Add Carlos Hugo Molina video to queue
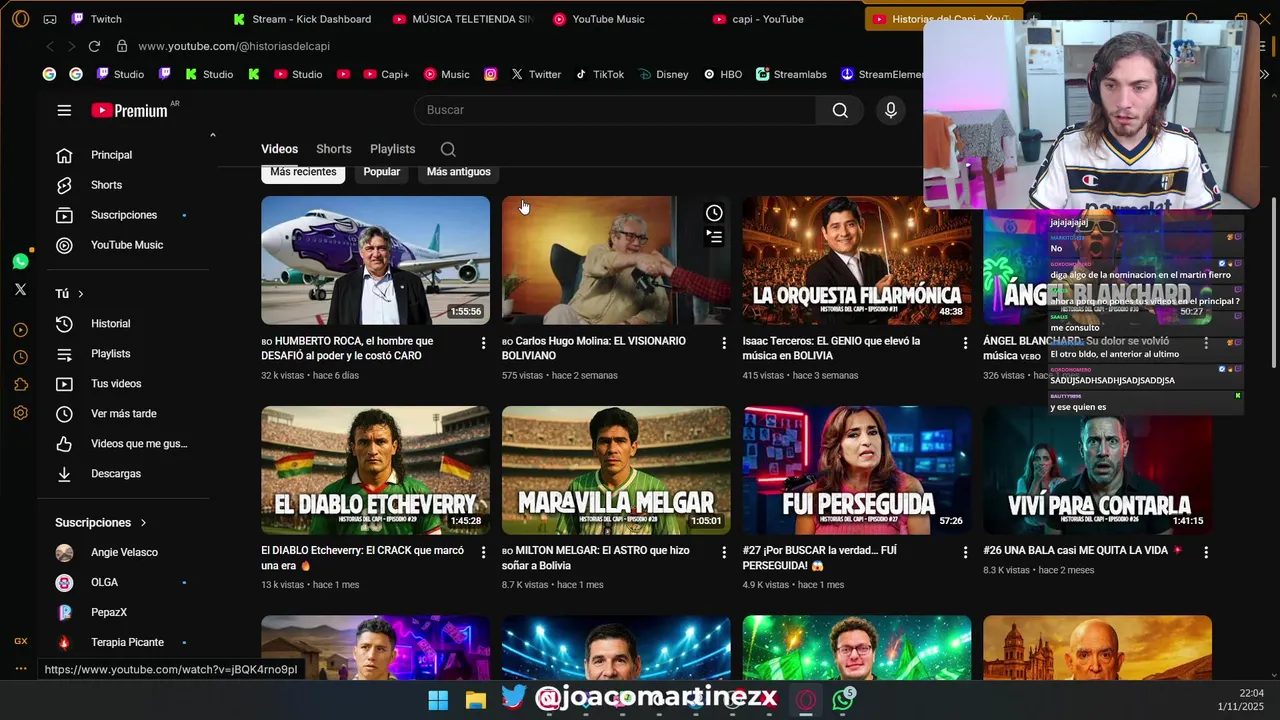Screen dimensions: 1280x720 click(x=714, y=237)
